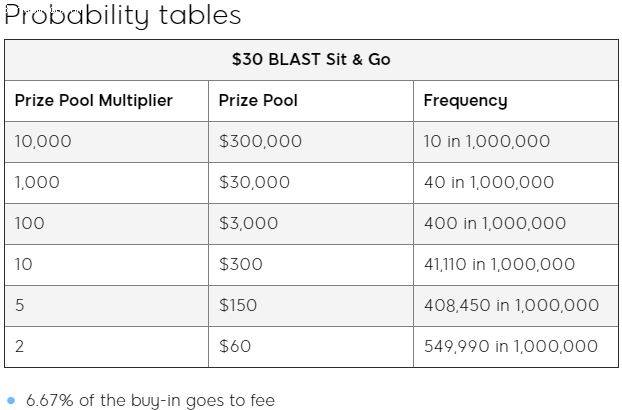Select the $300,000 prize pool cell
622x410 pixels.
point(260,141)
